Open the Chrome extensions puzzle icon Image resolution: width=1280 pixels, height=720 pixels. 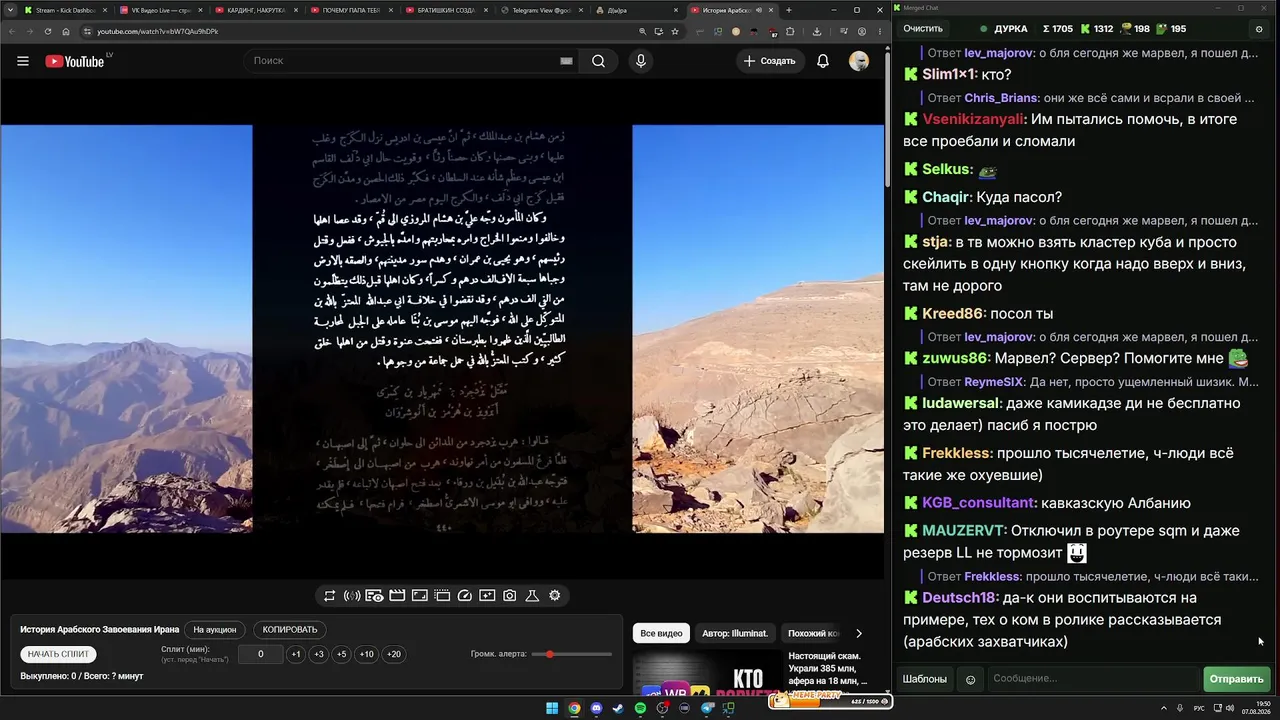pos(790,31)
